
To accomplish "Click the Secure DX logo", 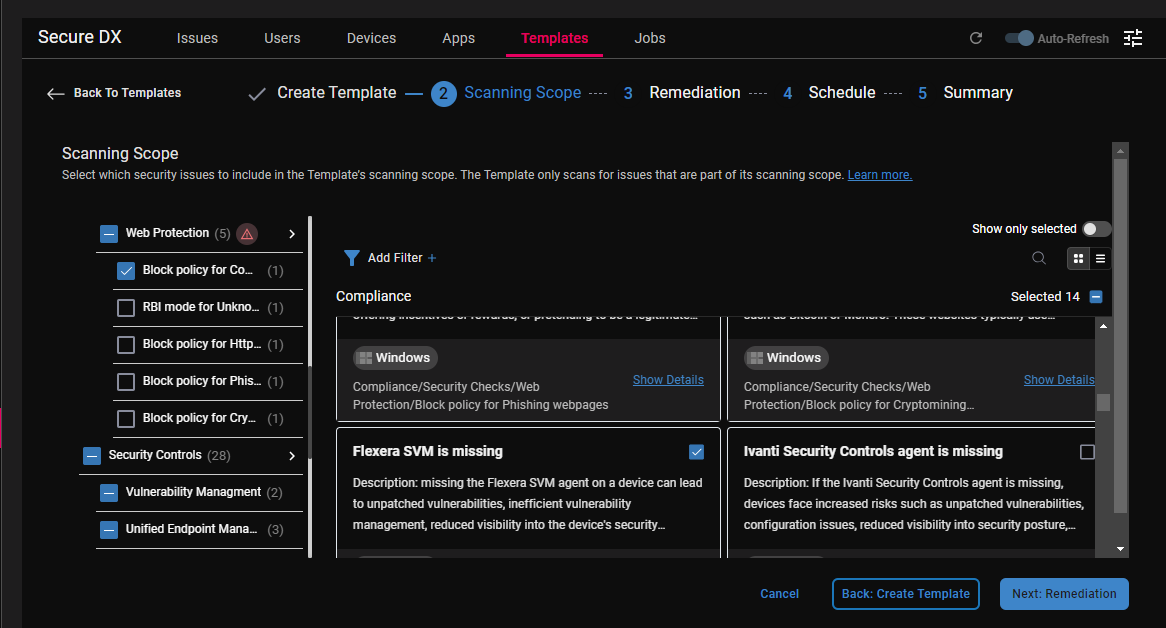I will (x=80, y=37).
